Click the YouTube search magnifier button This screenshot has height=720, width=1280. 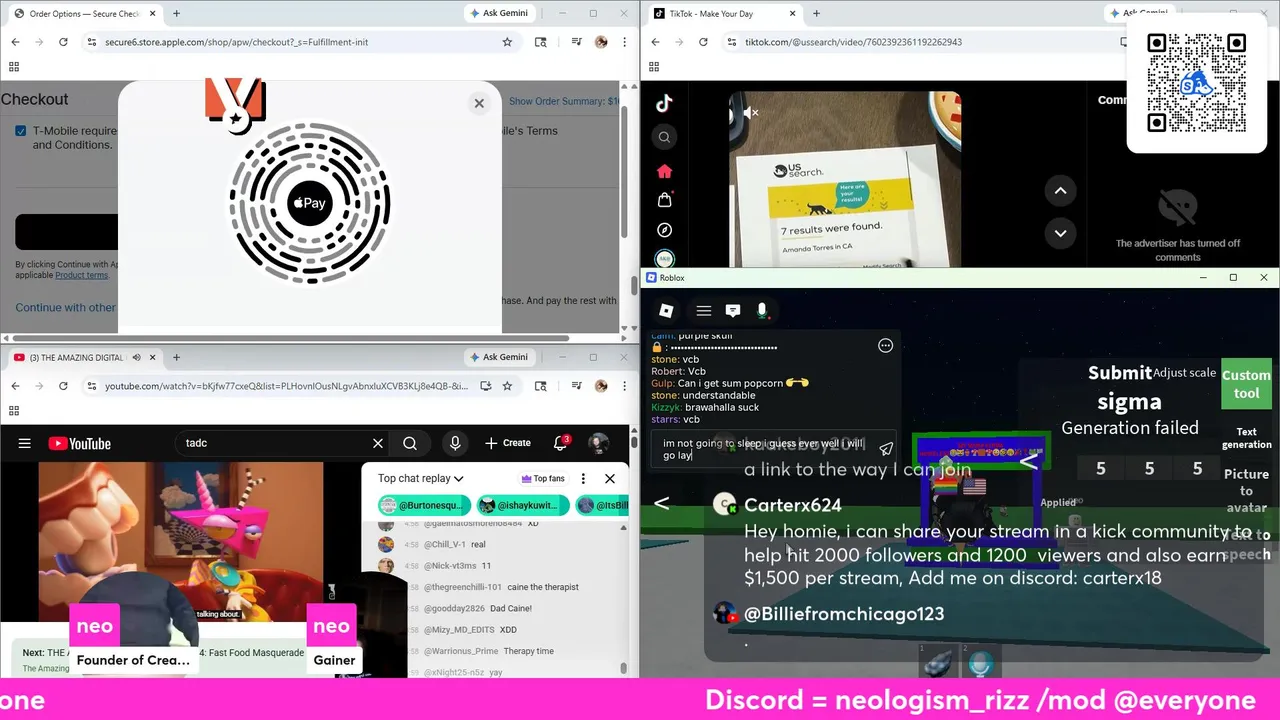(410, 443)
